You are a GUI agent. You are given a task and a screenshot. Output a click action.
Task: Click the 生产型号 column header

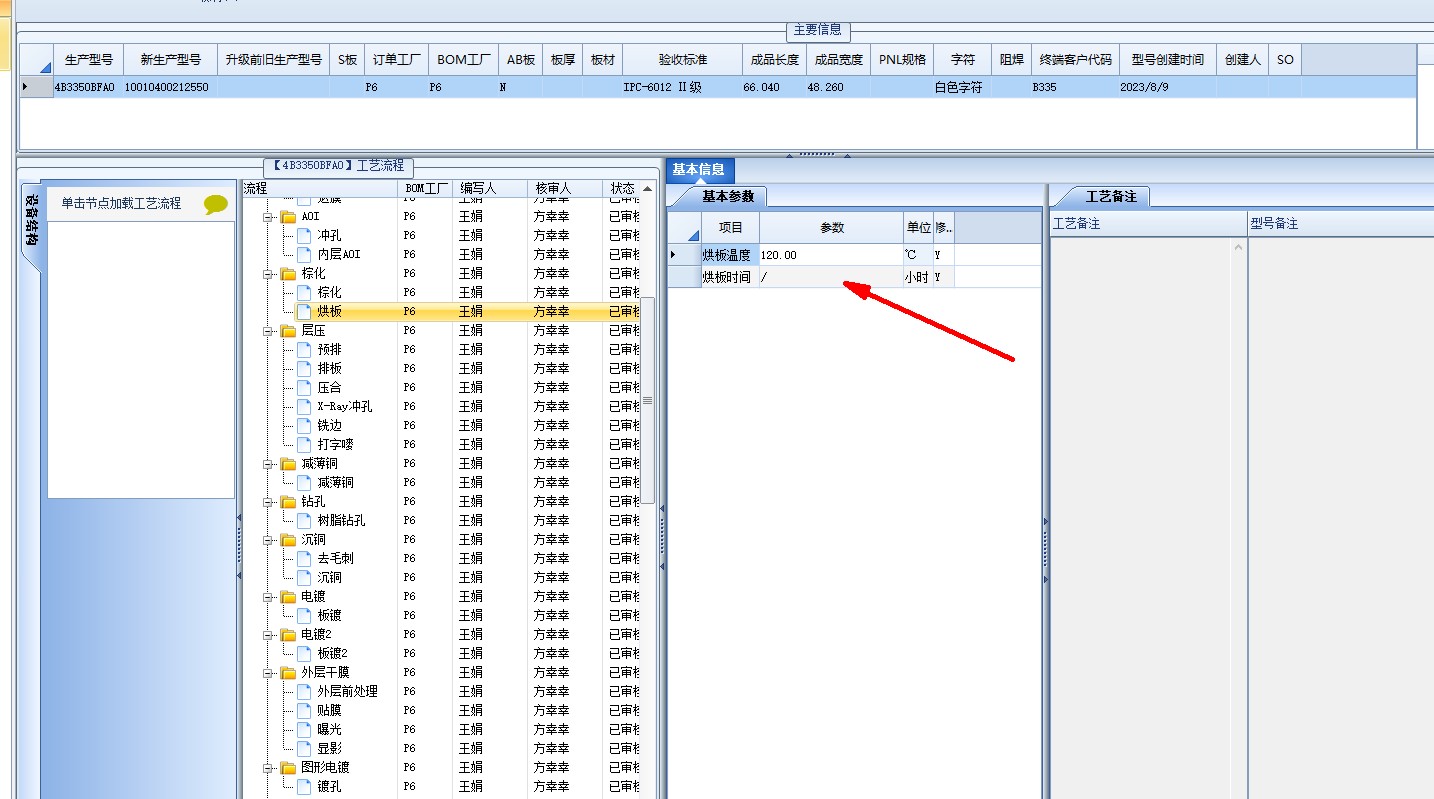click(88, 60)
